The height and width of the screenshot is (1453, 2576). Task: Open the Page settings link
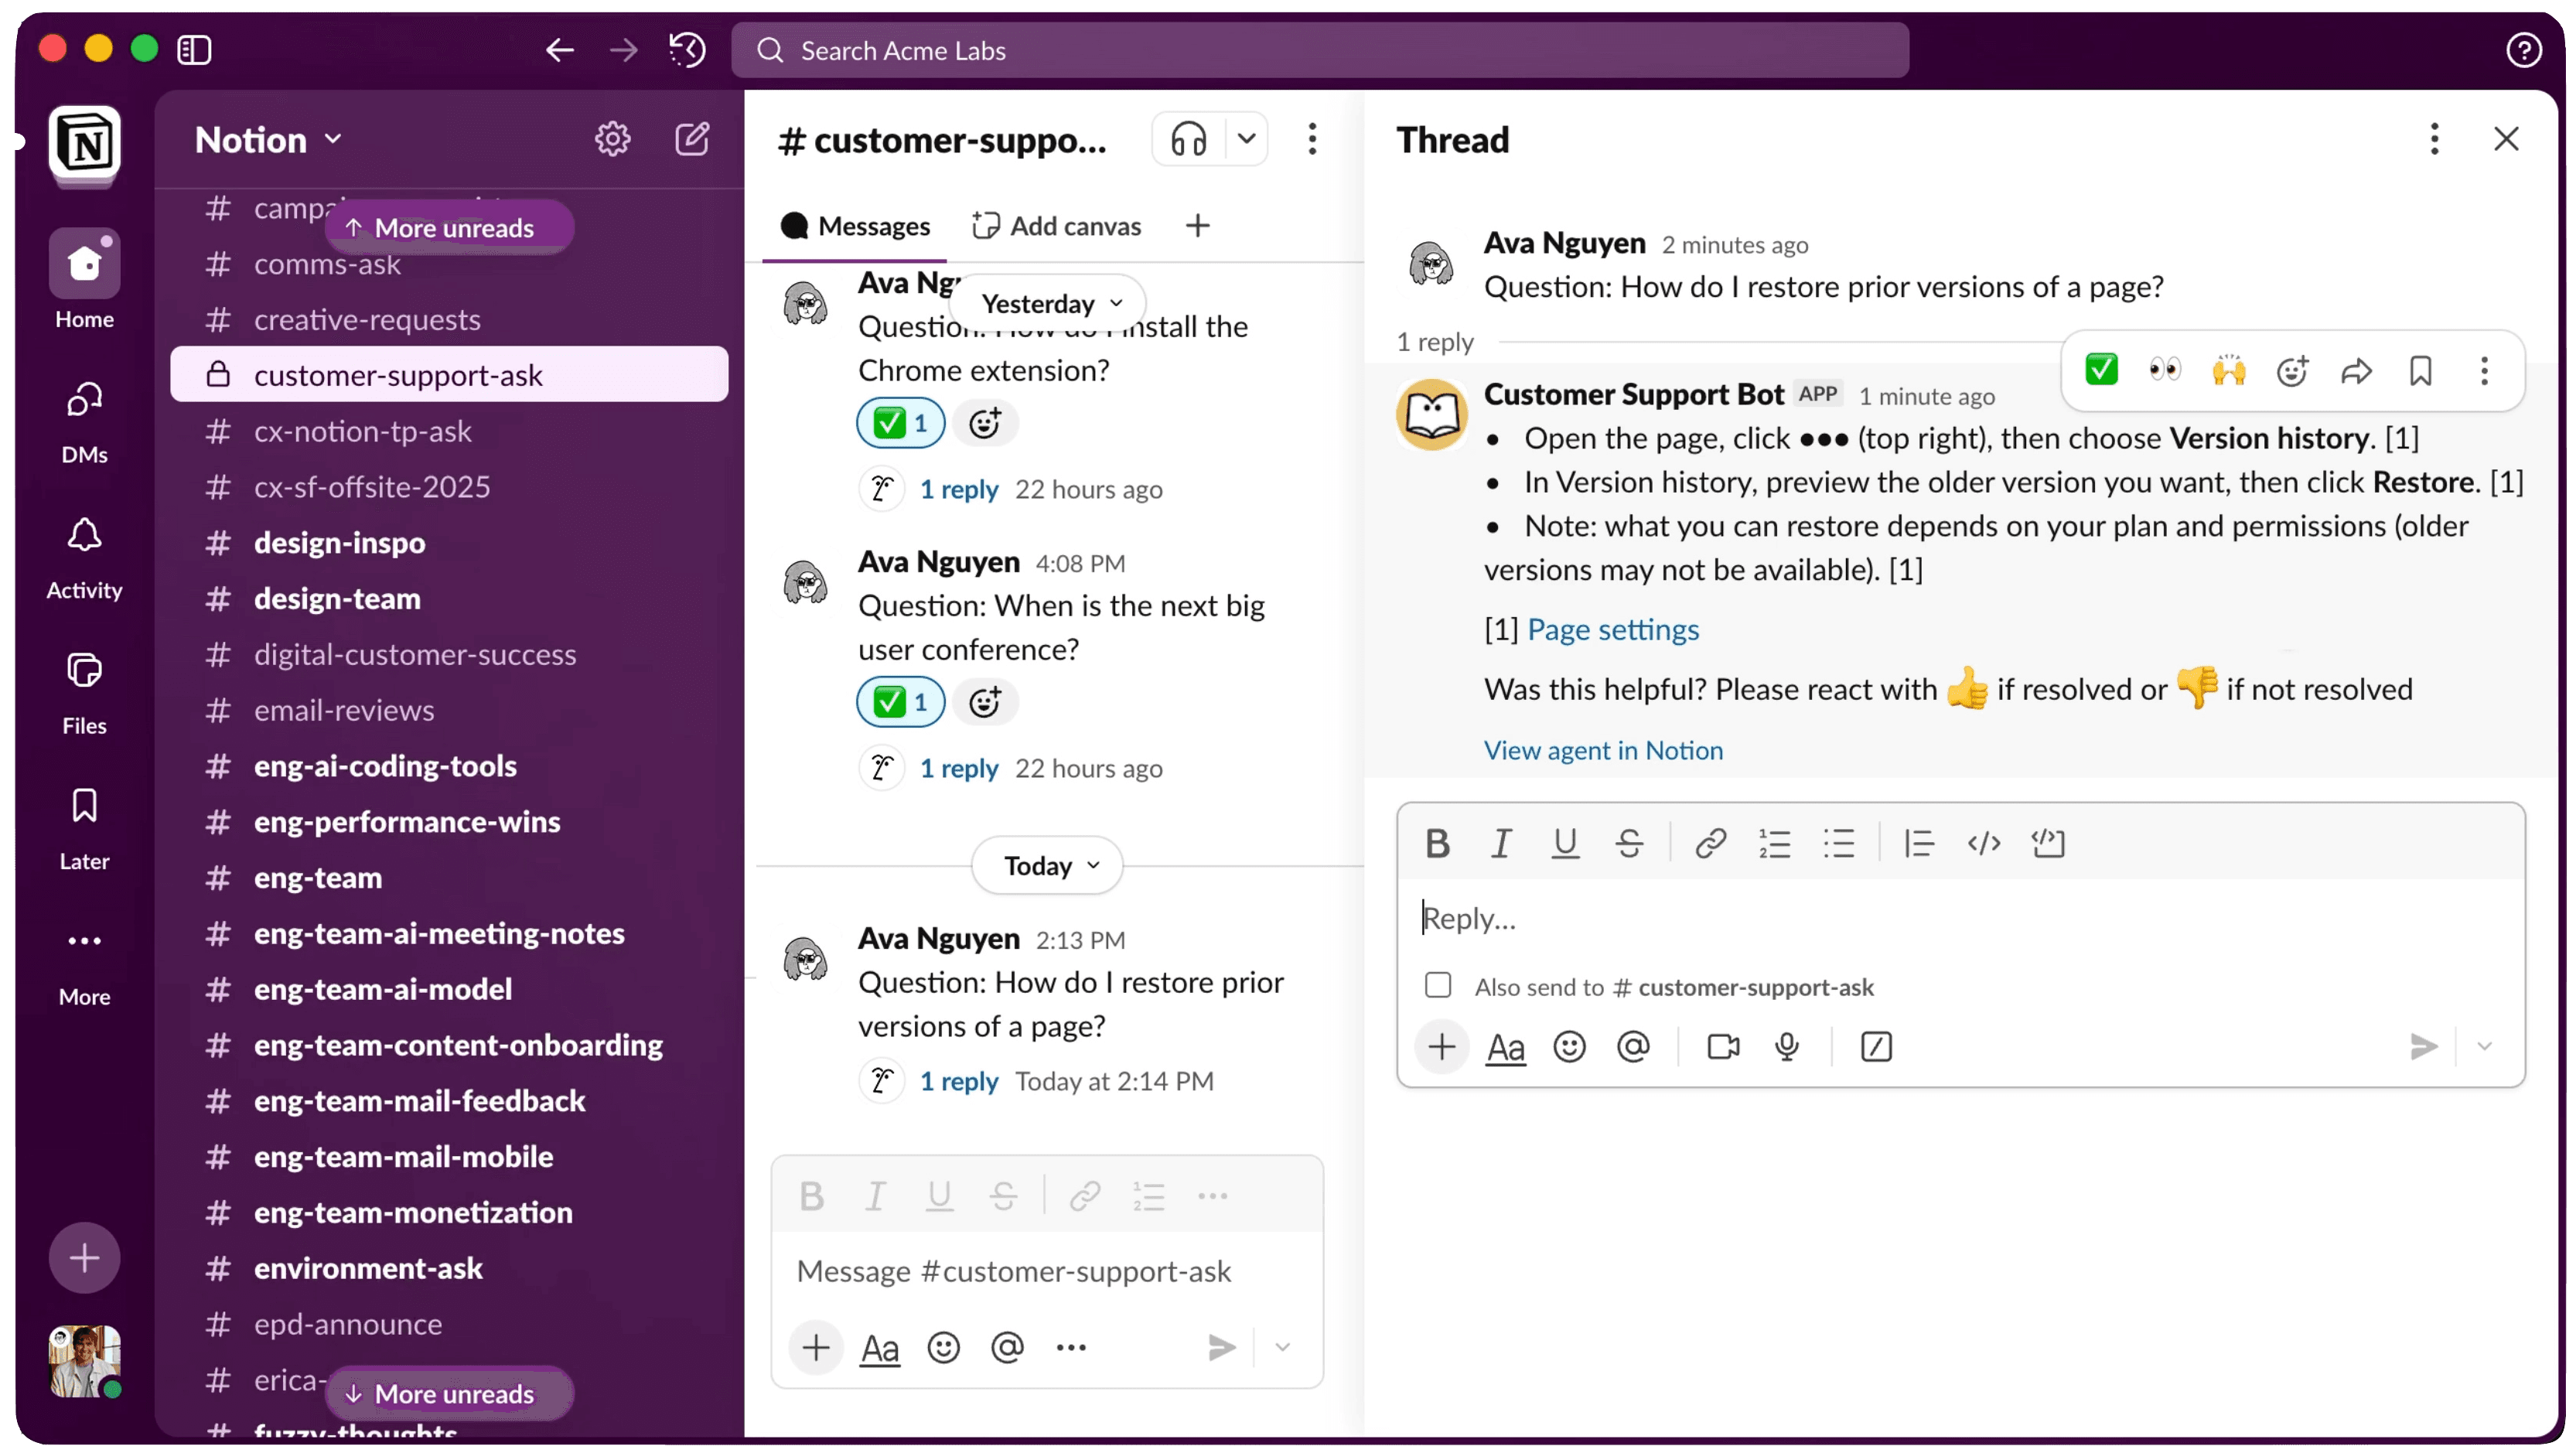click(x=1612, y=629)
